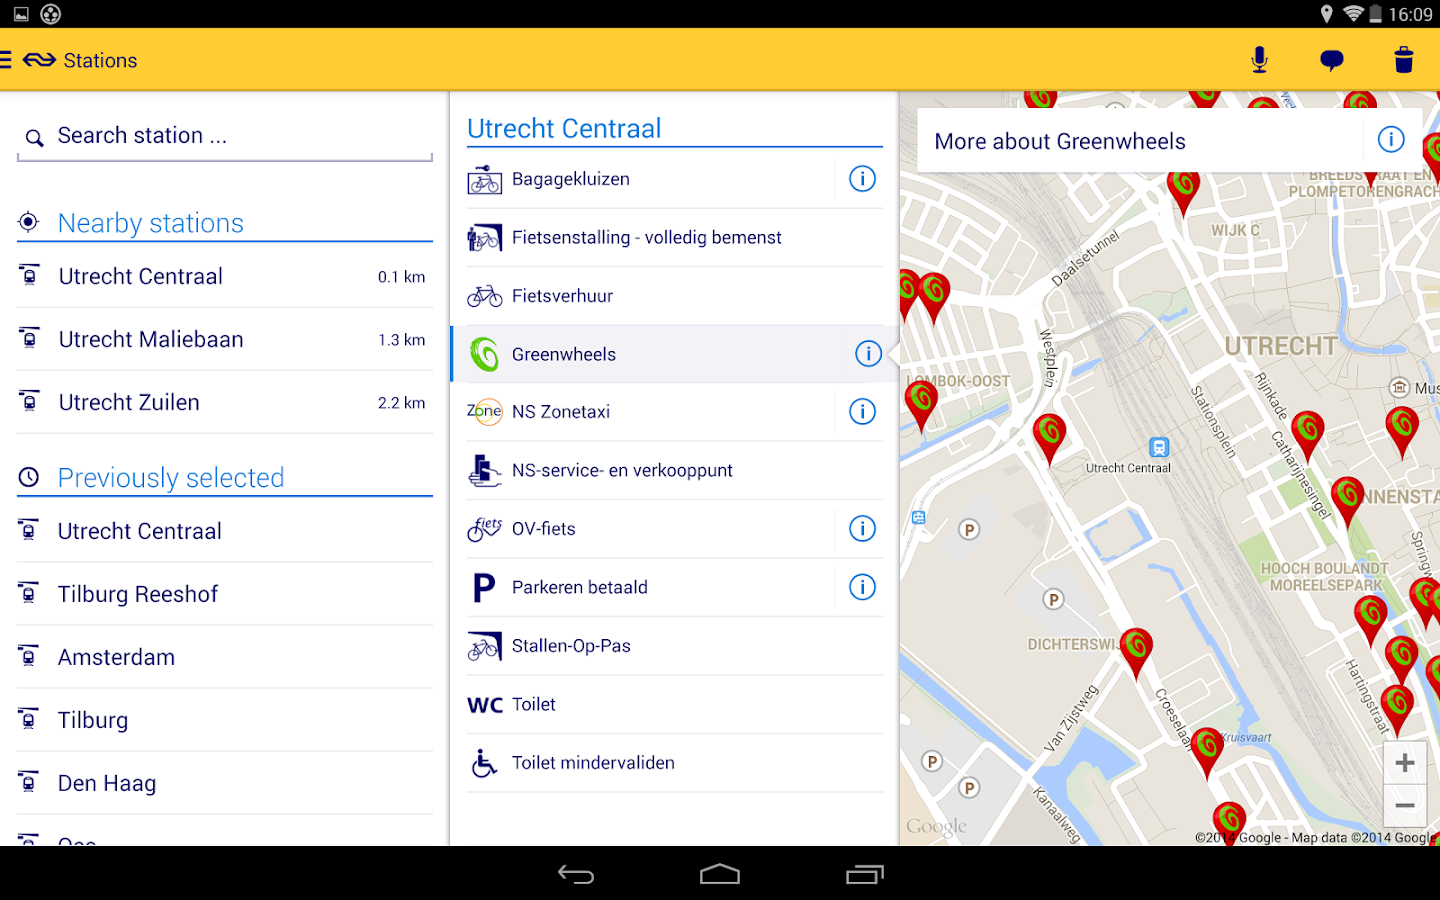Select Utrecht Centraal from Nearby stations

coord(140,276)
